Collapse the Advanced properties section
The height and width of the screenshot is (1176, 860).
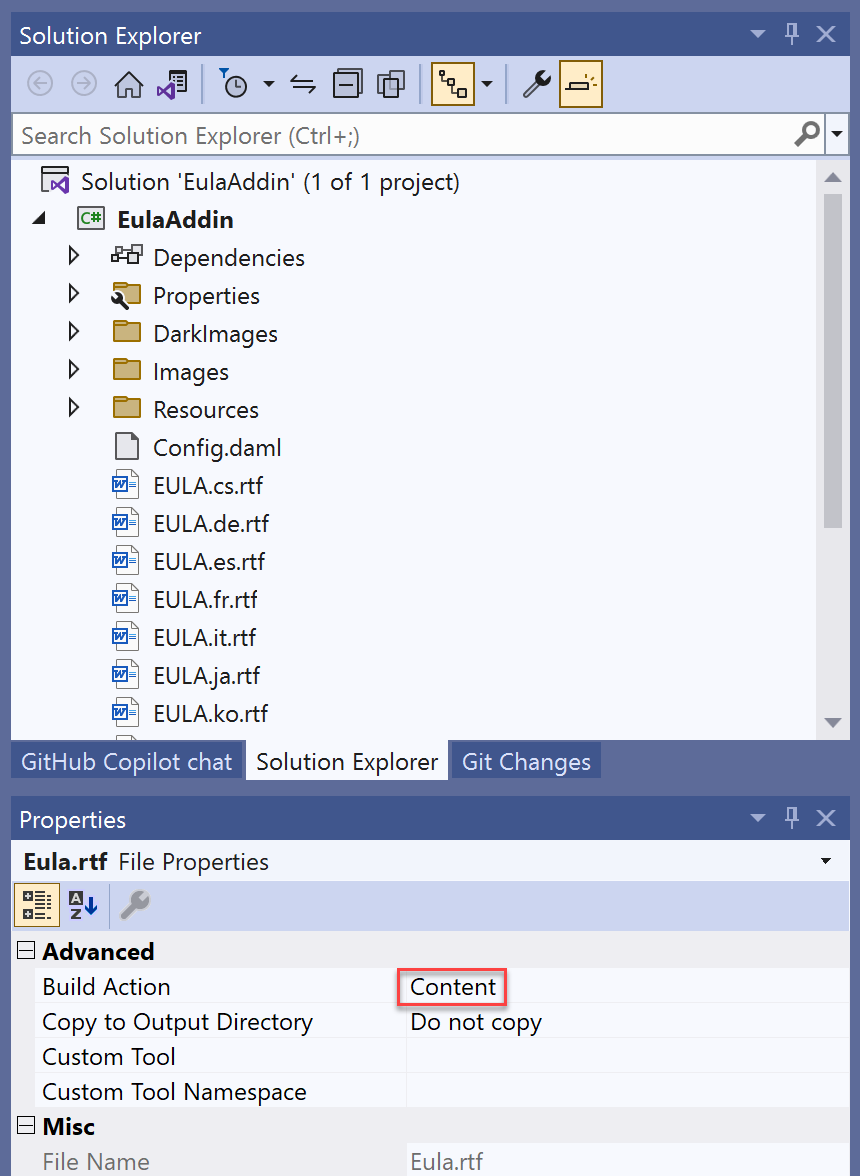[x=26, y=952]
